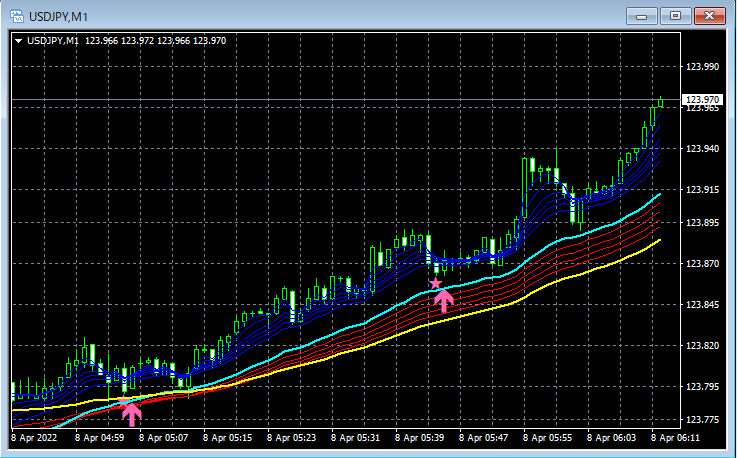This screenshot has width=738, height=458.
Task: Click the 123.915 price scale label
Action: (x=702, y=190)
